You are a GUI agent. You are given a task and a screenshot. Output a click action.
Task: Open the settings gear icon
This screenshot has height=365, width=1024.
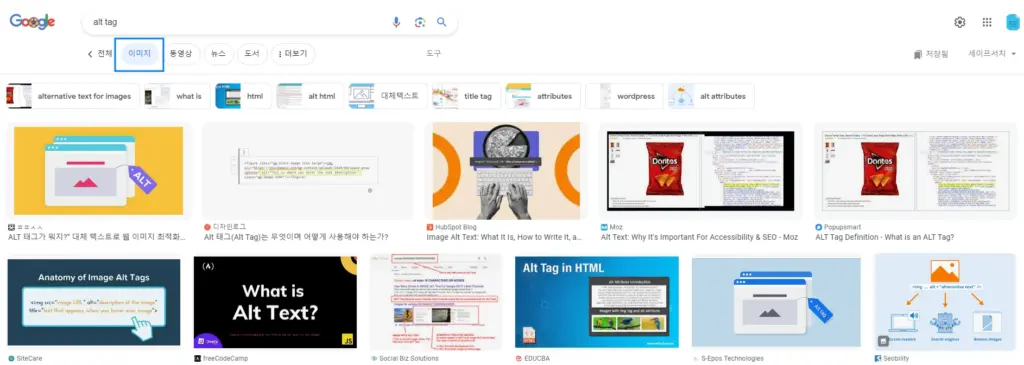pos(959,22)
